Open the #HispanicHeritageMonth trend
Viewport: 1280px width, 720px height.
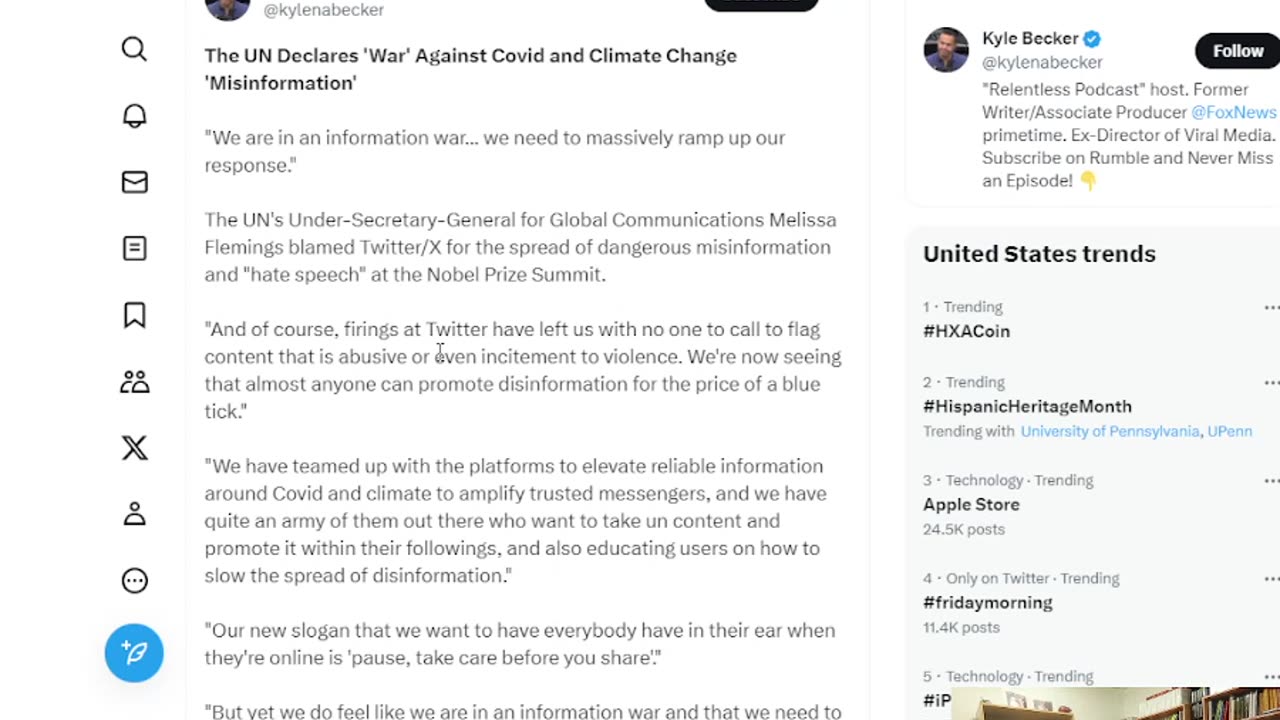click(x=1027, y=406)
